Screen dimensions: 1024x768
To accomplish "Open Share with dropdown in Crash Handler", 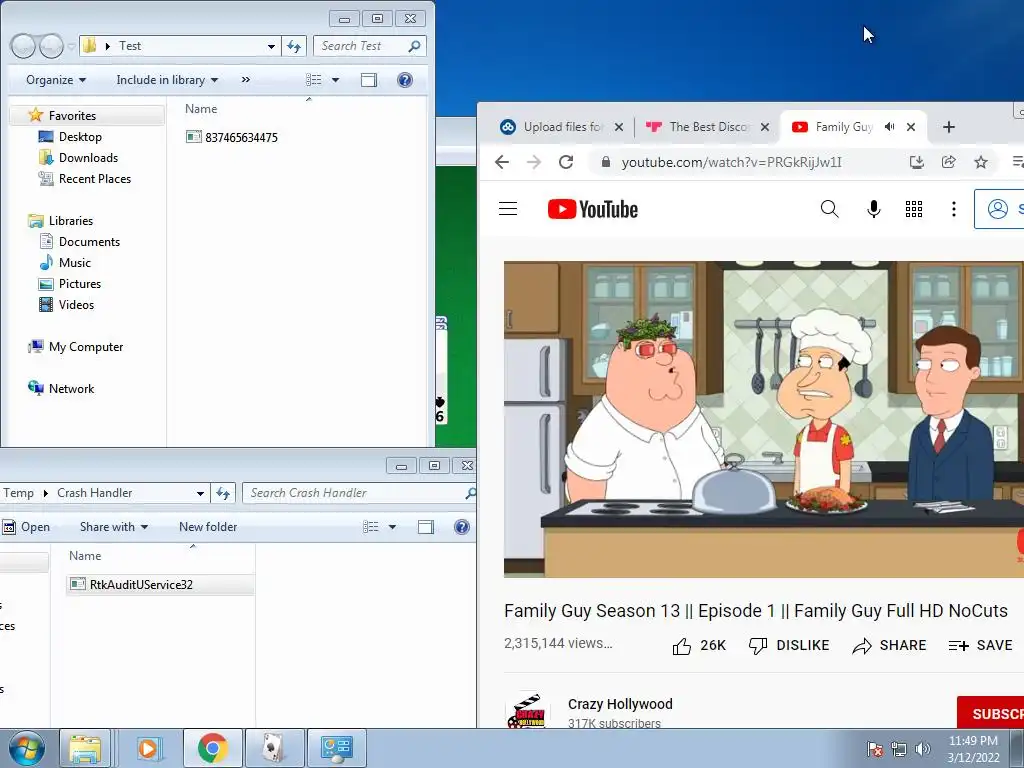I will click(x=114, y=526).
